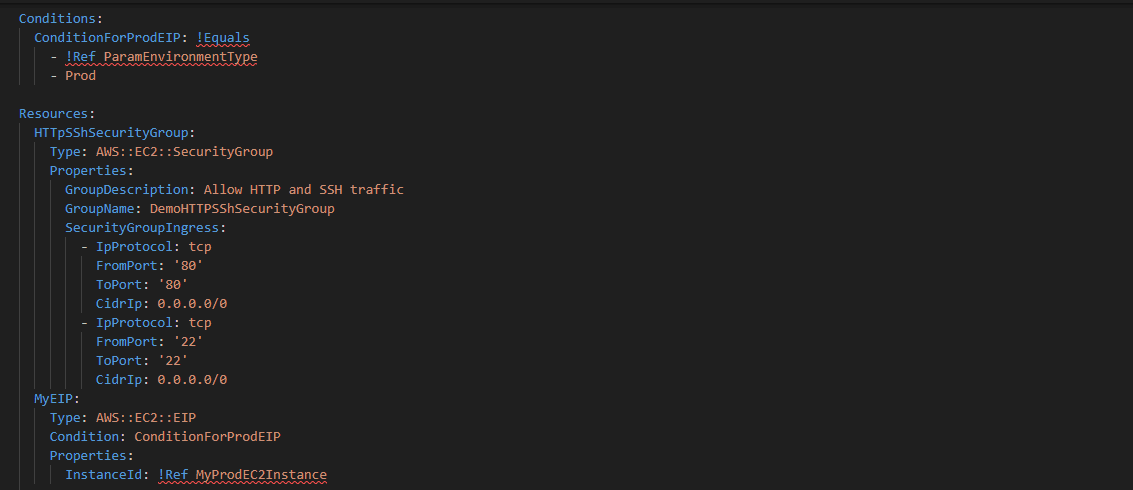Click the ToPort value '22'
1133x490 pixels.
(x=172, y=360)
